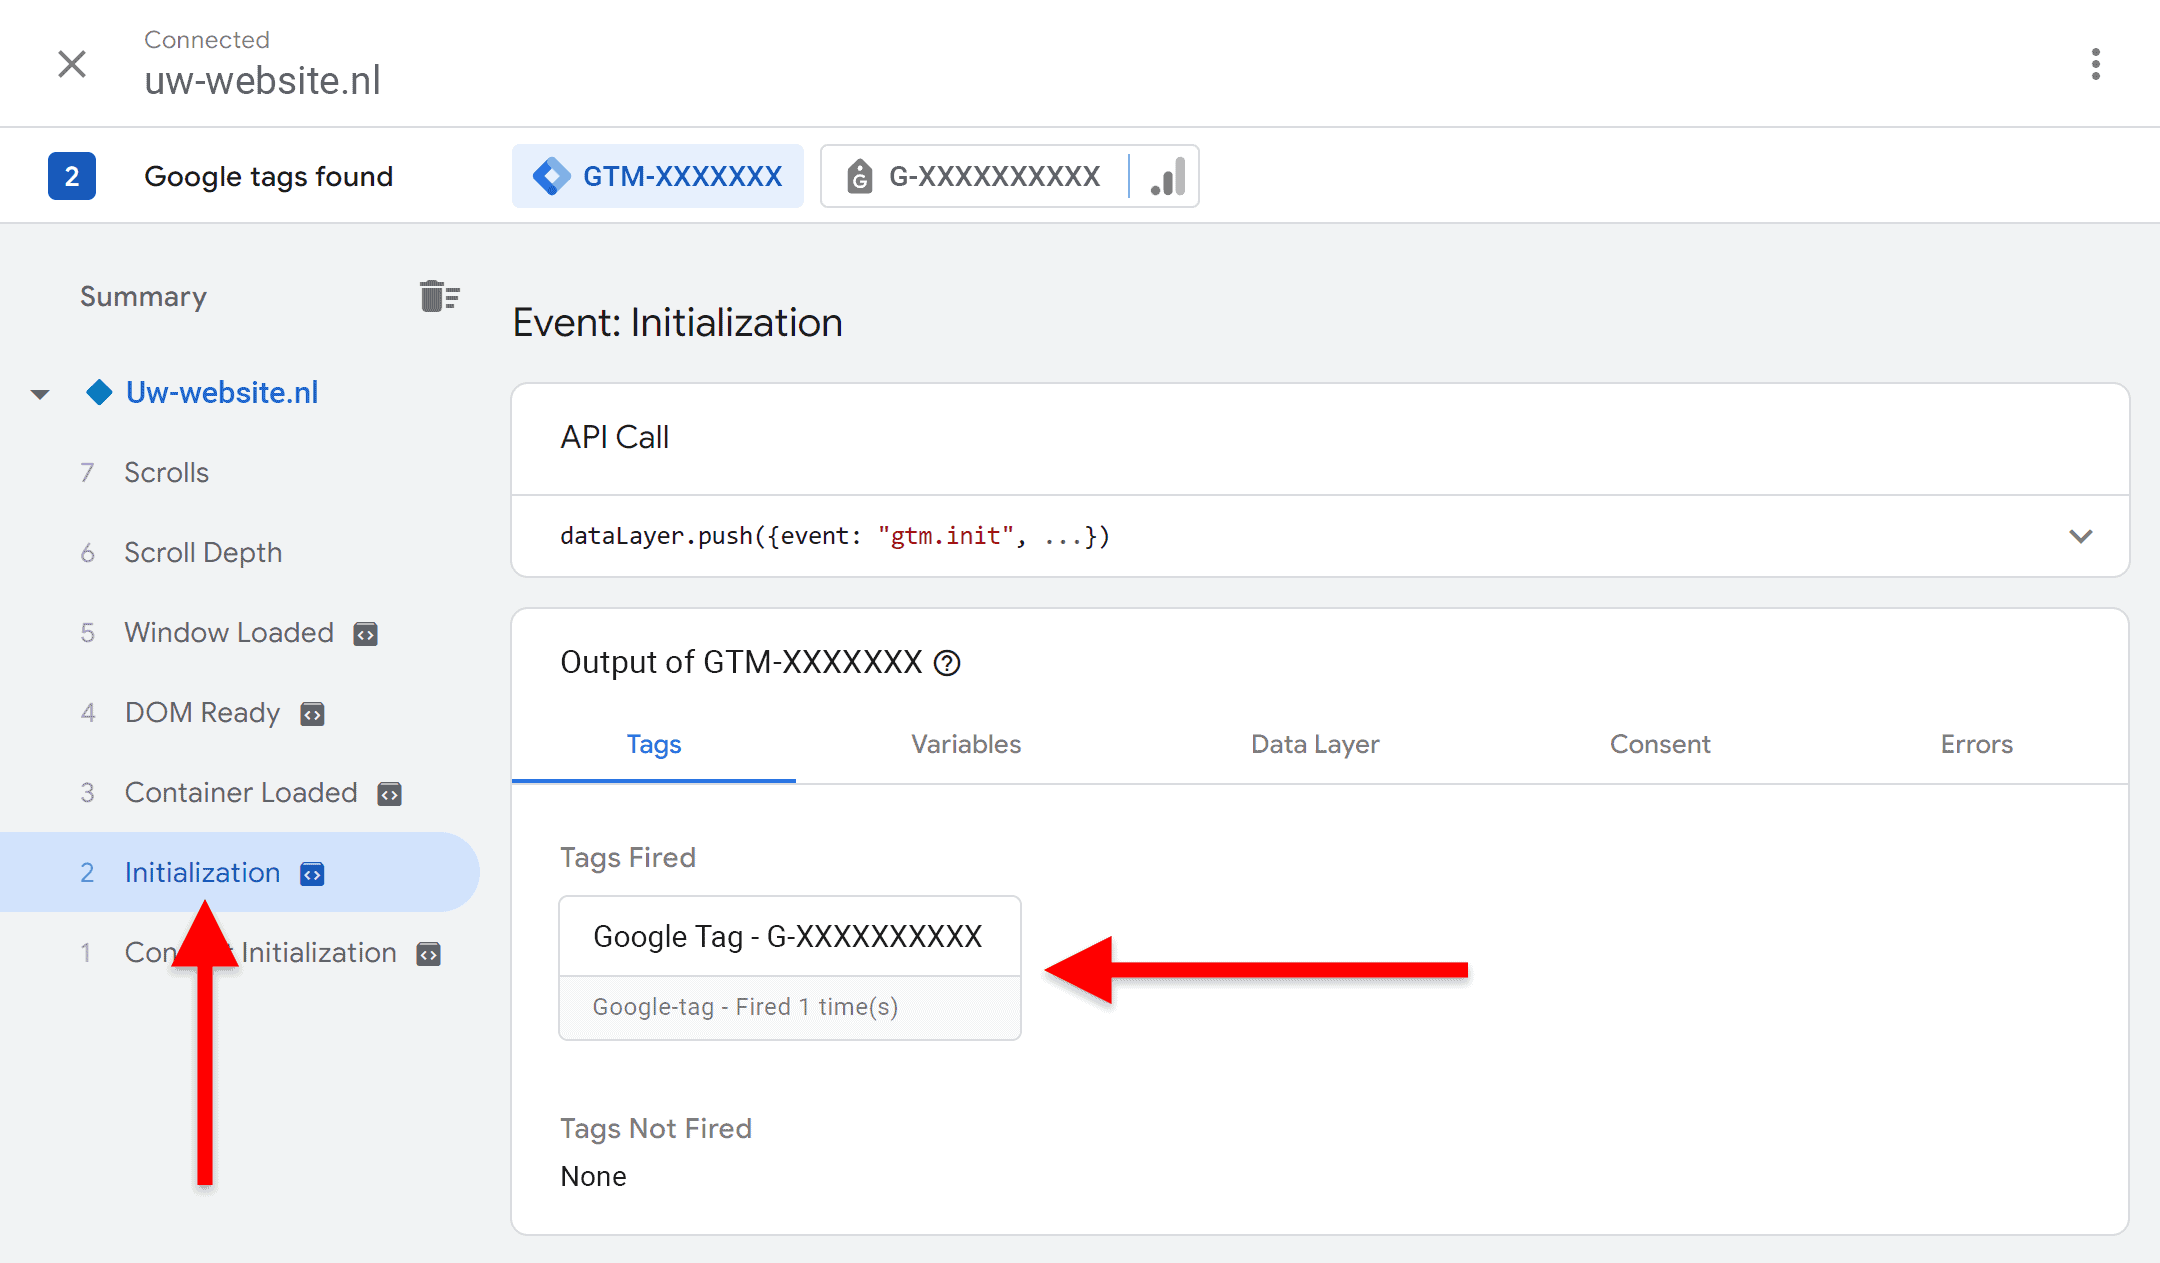Collapse the Uw-website.nl event tree

pyautogui.click(x=40, y=394)
